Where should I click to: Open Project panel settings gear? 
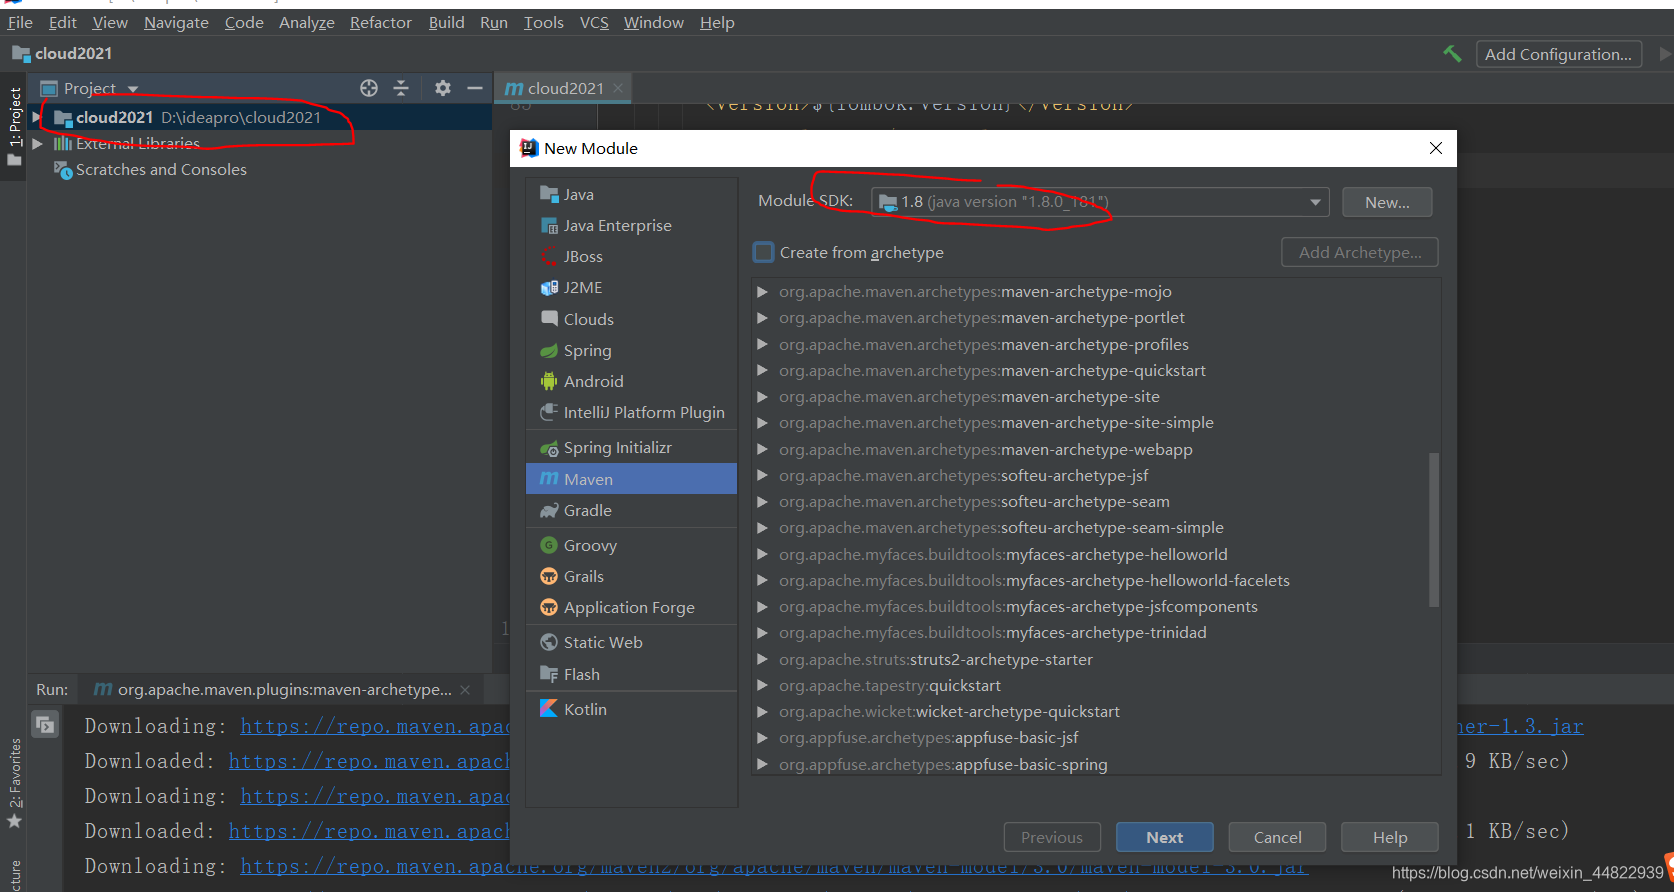[x=443, y=88]
